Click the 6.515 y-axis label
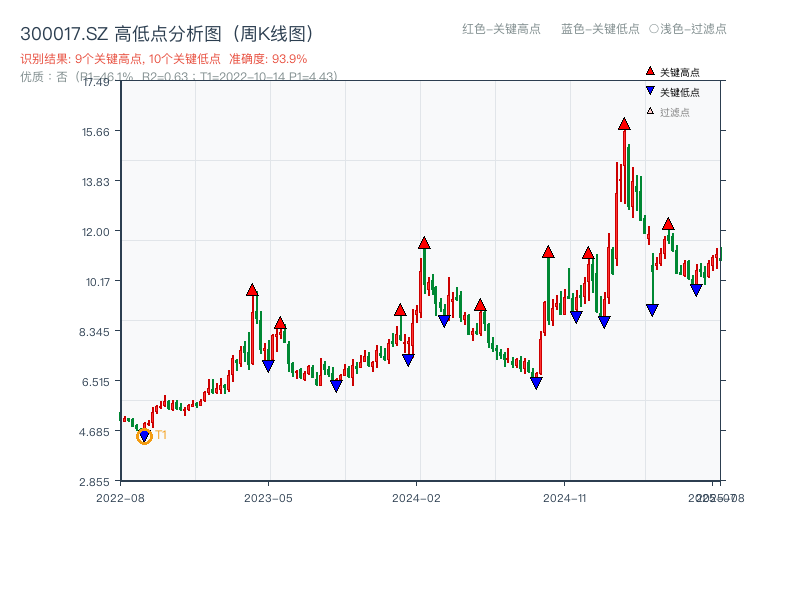This screenshot has width=800, height=600. click(x=96, y=382)
